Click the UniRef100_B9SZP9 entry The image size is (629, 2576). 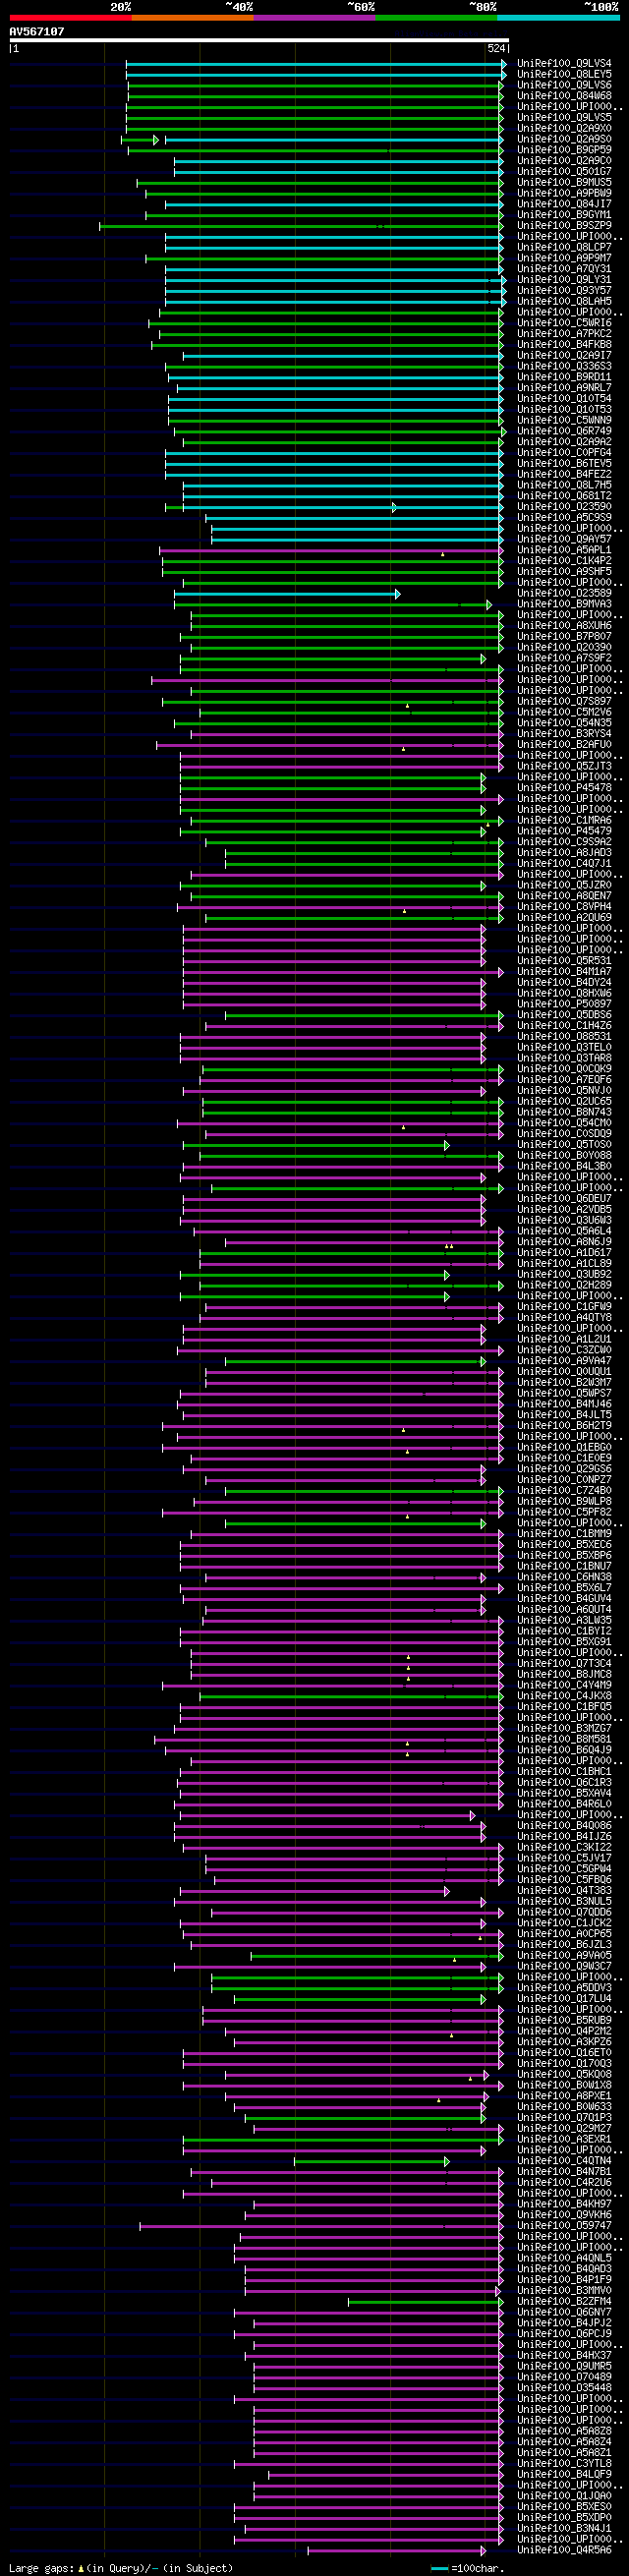pos(564,226)
